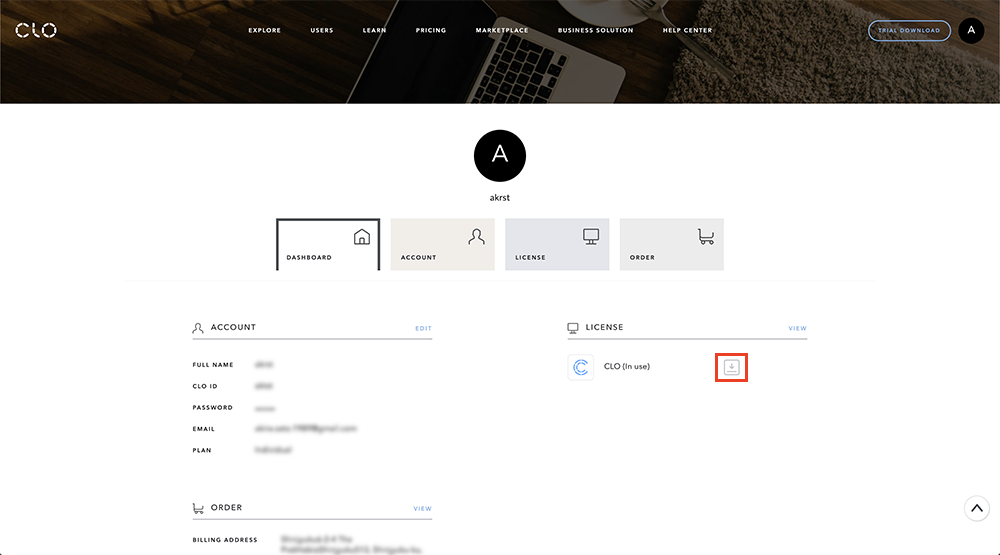Click the cart icon beside Order heading
This screenshot has height=555, width=1000.
click(x=198, y=508)
